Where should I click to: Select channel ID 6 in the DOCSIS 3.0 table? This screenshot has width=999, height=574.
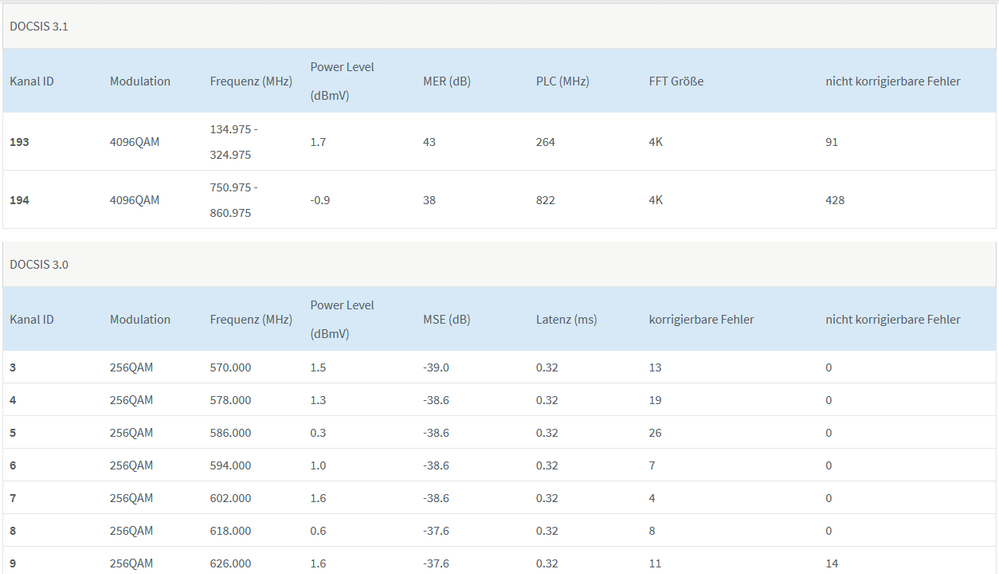click(x=13, y=466)
